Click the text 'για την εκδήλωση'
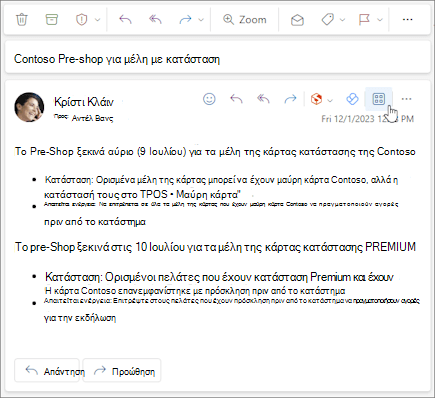The height and width of the screenshot is (398, 435). 80,318
